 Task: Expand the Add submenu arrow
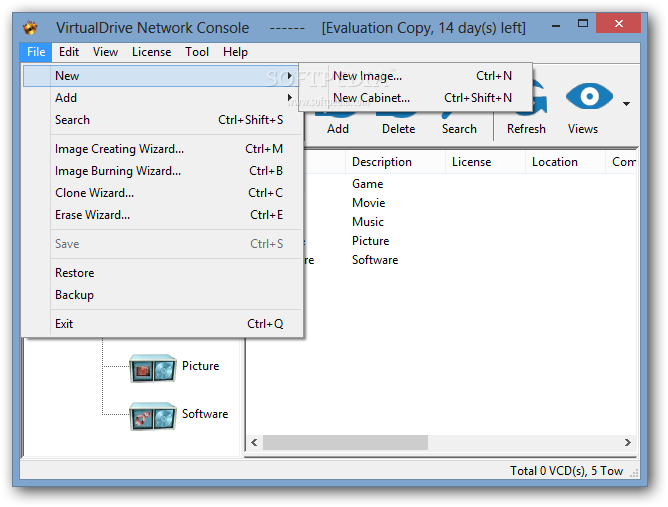tap(290, 98)
